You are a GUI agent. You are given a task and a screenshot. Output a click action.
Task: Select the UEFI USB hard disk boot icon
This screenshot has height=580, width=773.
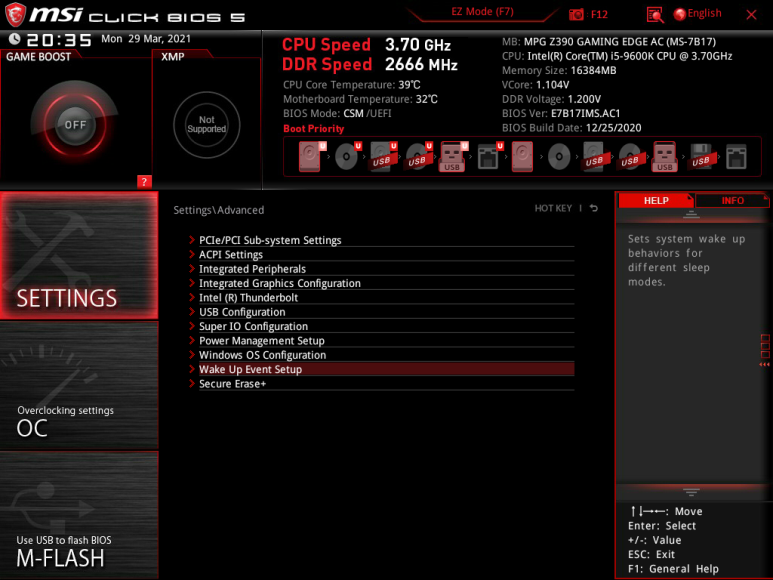[383, 157]
